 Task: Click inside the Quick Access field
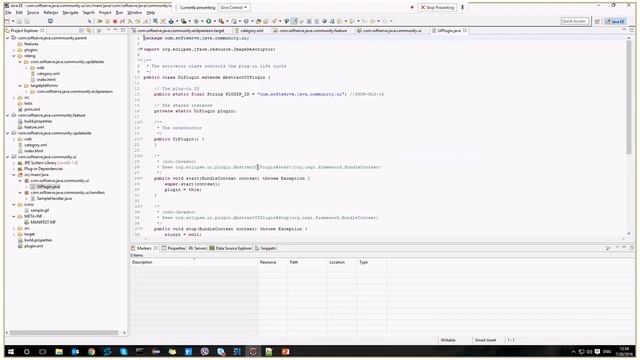(x=574, y=21)
